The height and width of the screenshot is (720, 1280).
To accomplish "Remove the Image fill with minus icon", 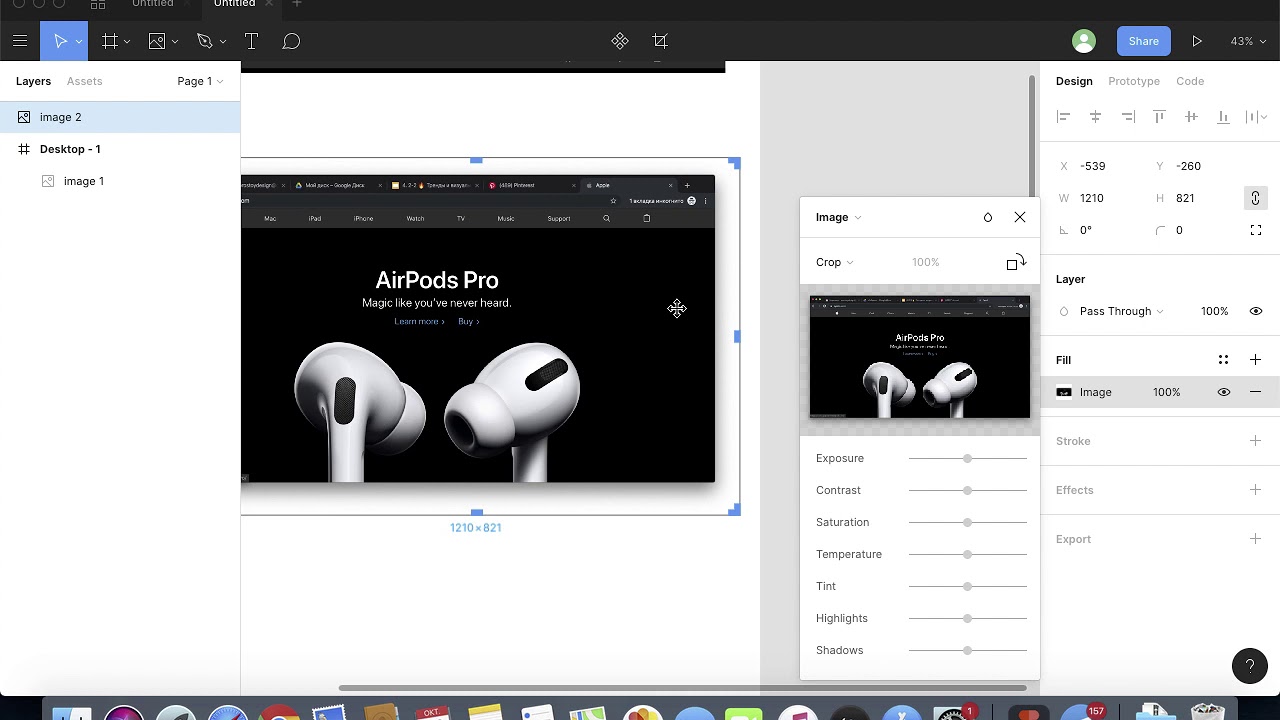I will coord(1255,392).
